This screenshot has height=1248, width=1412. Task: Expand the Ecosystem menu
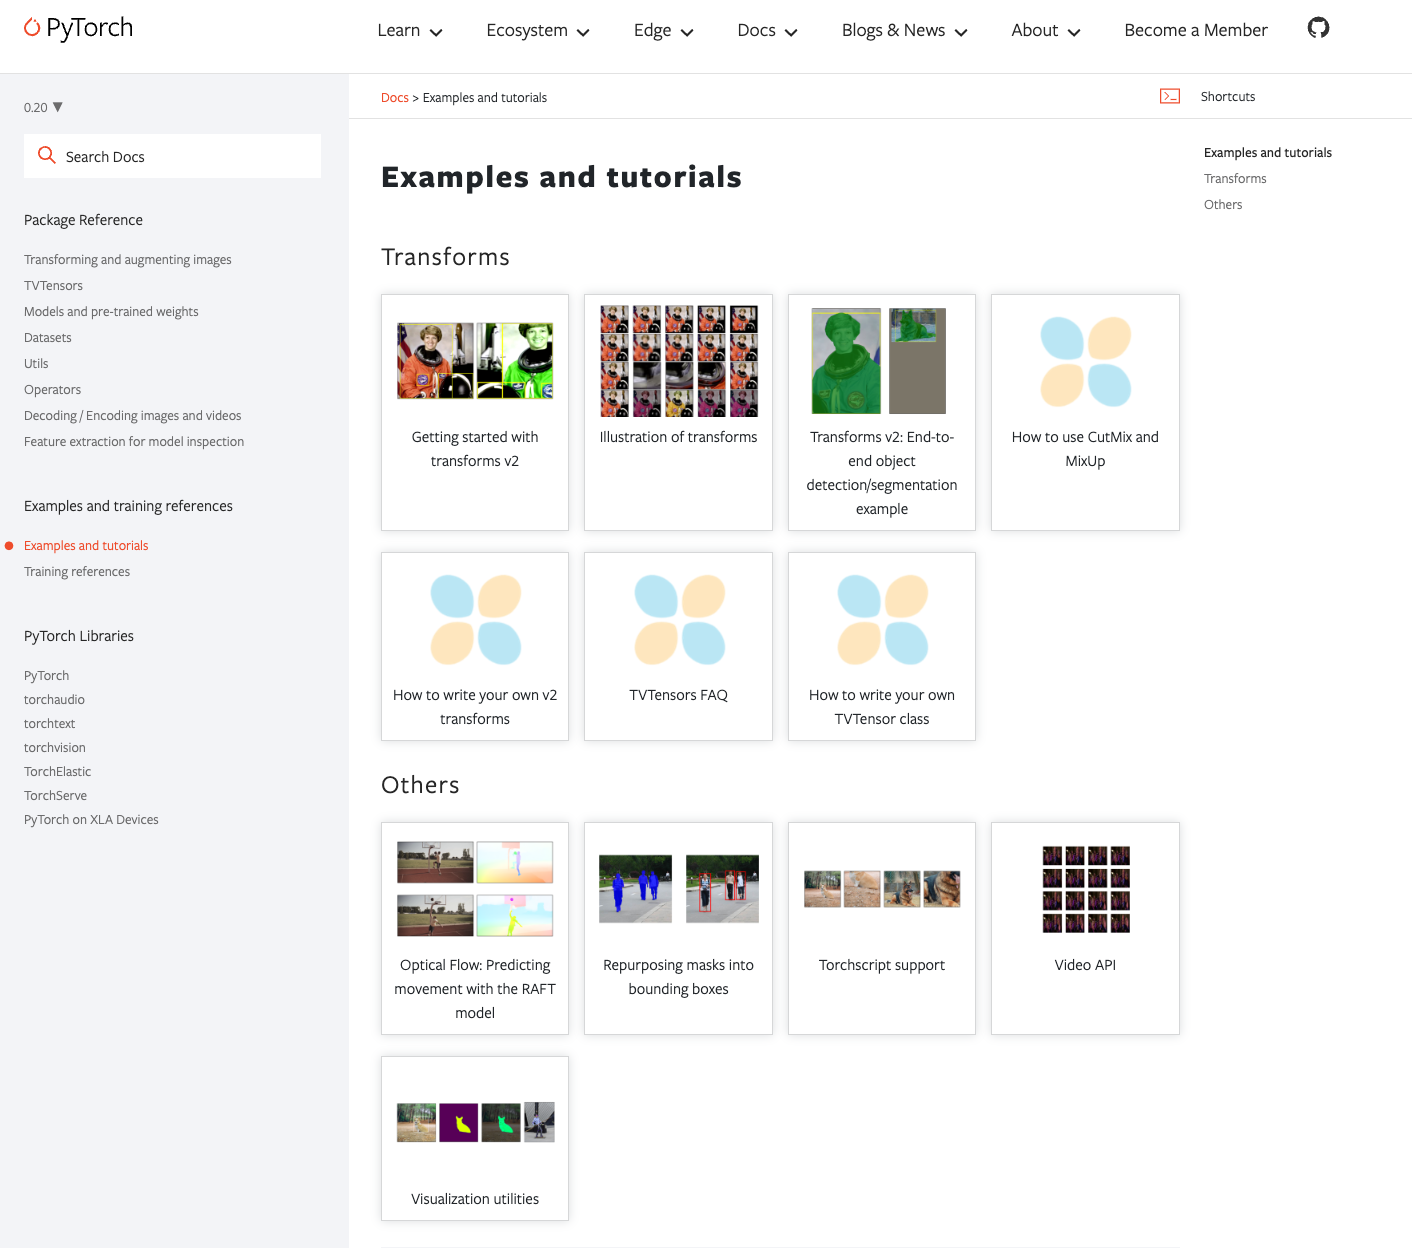[x=538, y=31]
